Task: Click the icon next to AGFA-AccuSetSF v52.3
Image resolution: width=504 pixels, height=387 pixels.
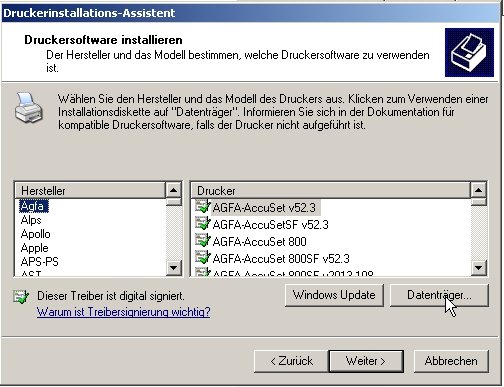Action: coord(203,224)
